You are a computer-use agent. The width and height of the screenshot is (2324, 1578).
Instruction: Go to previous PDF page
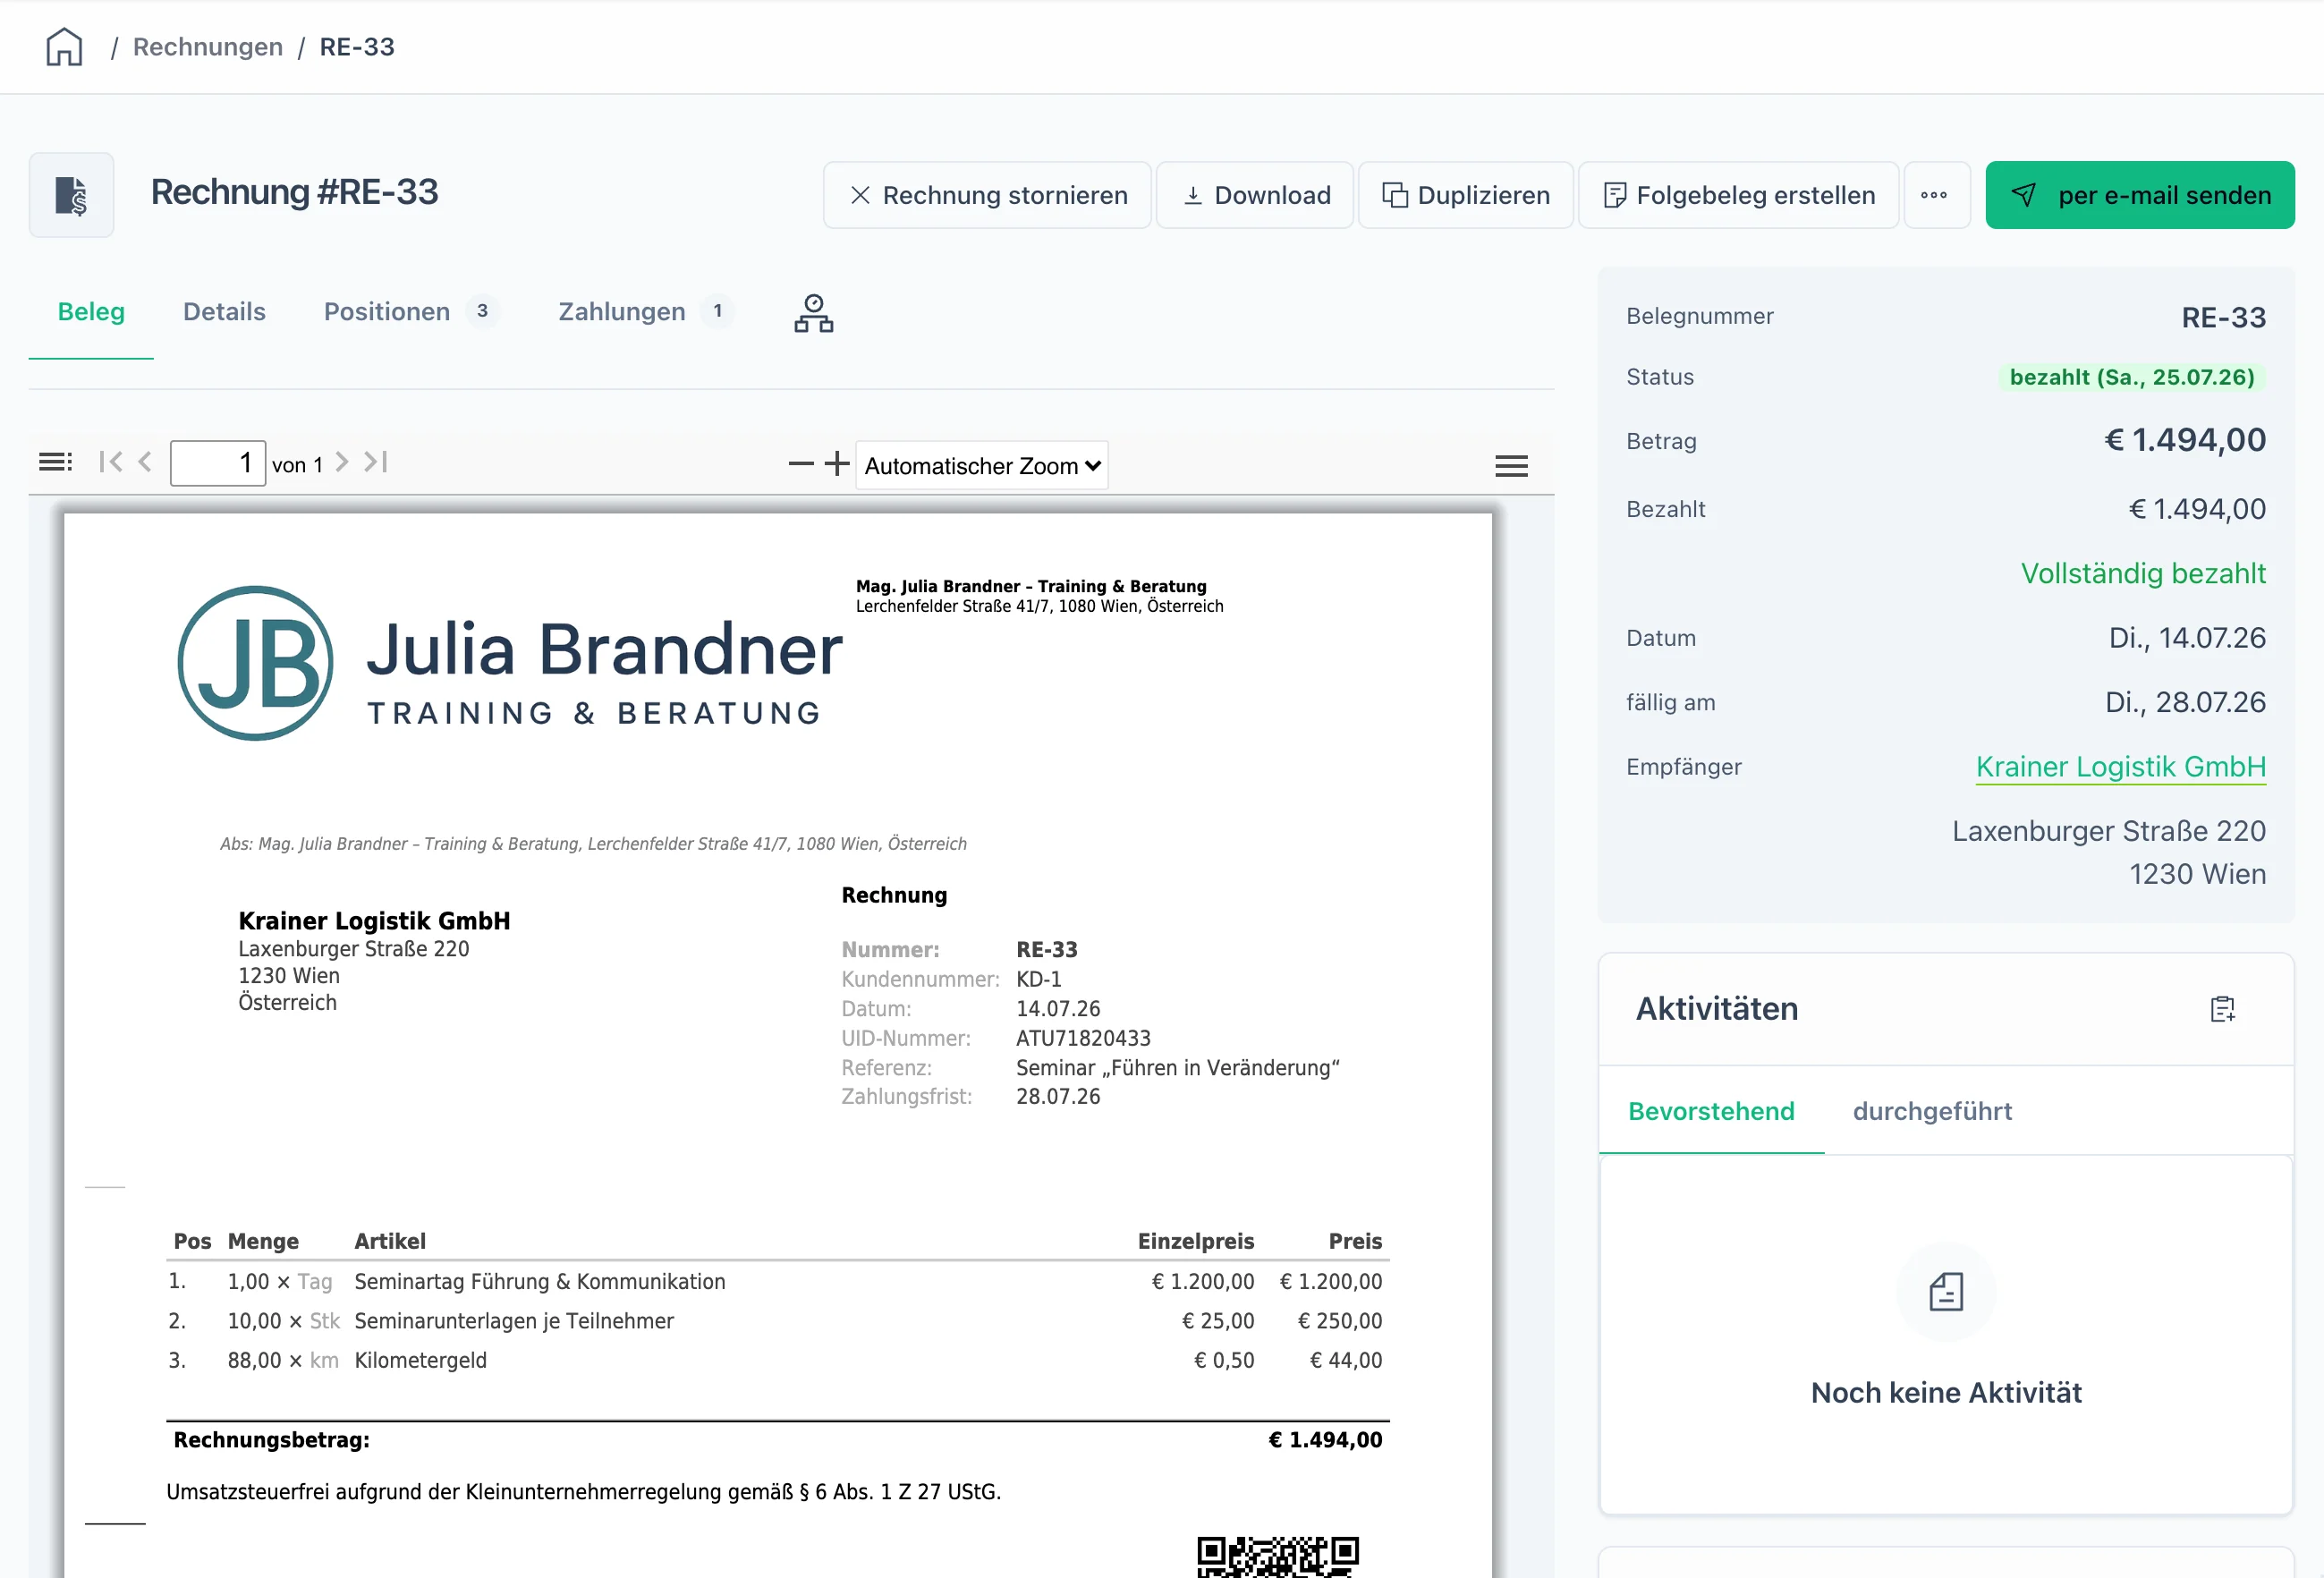click(146, 462)
